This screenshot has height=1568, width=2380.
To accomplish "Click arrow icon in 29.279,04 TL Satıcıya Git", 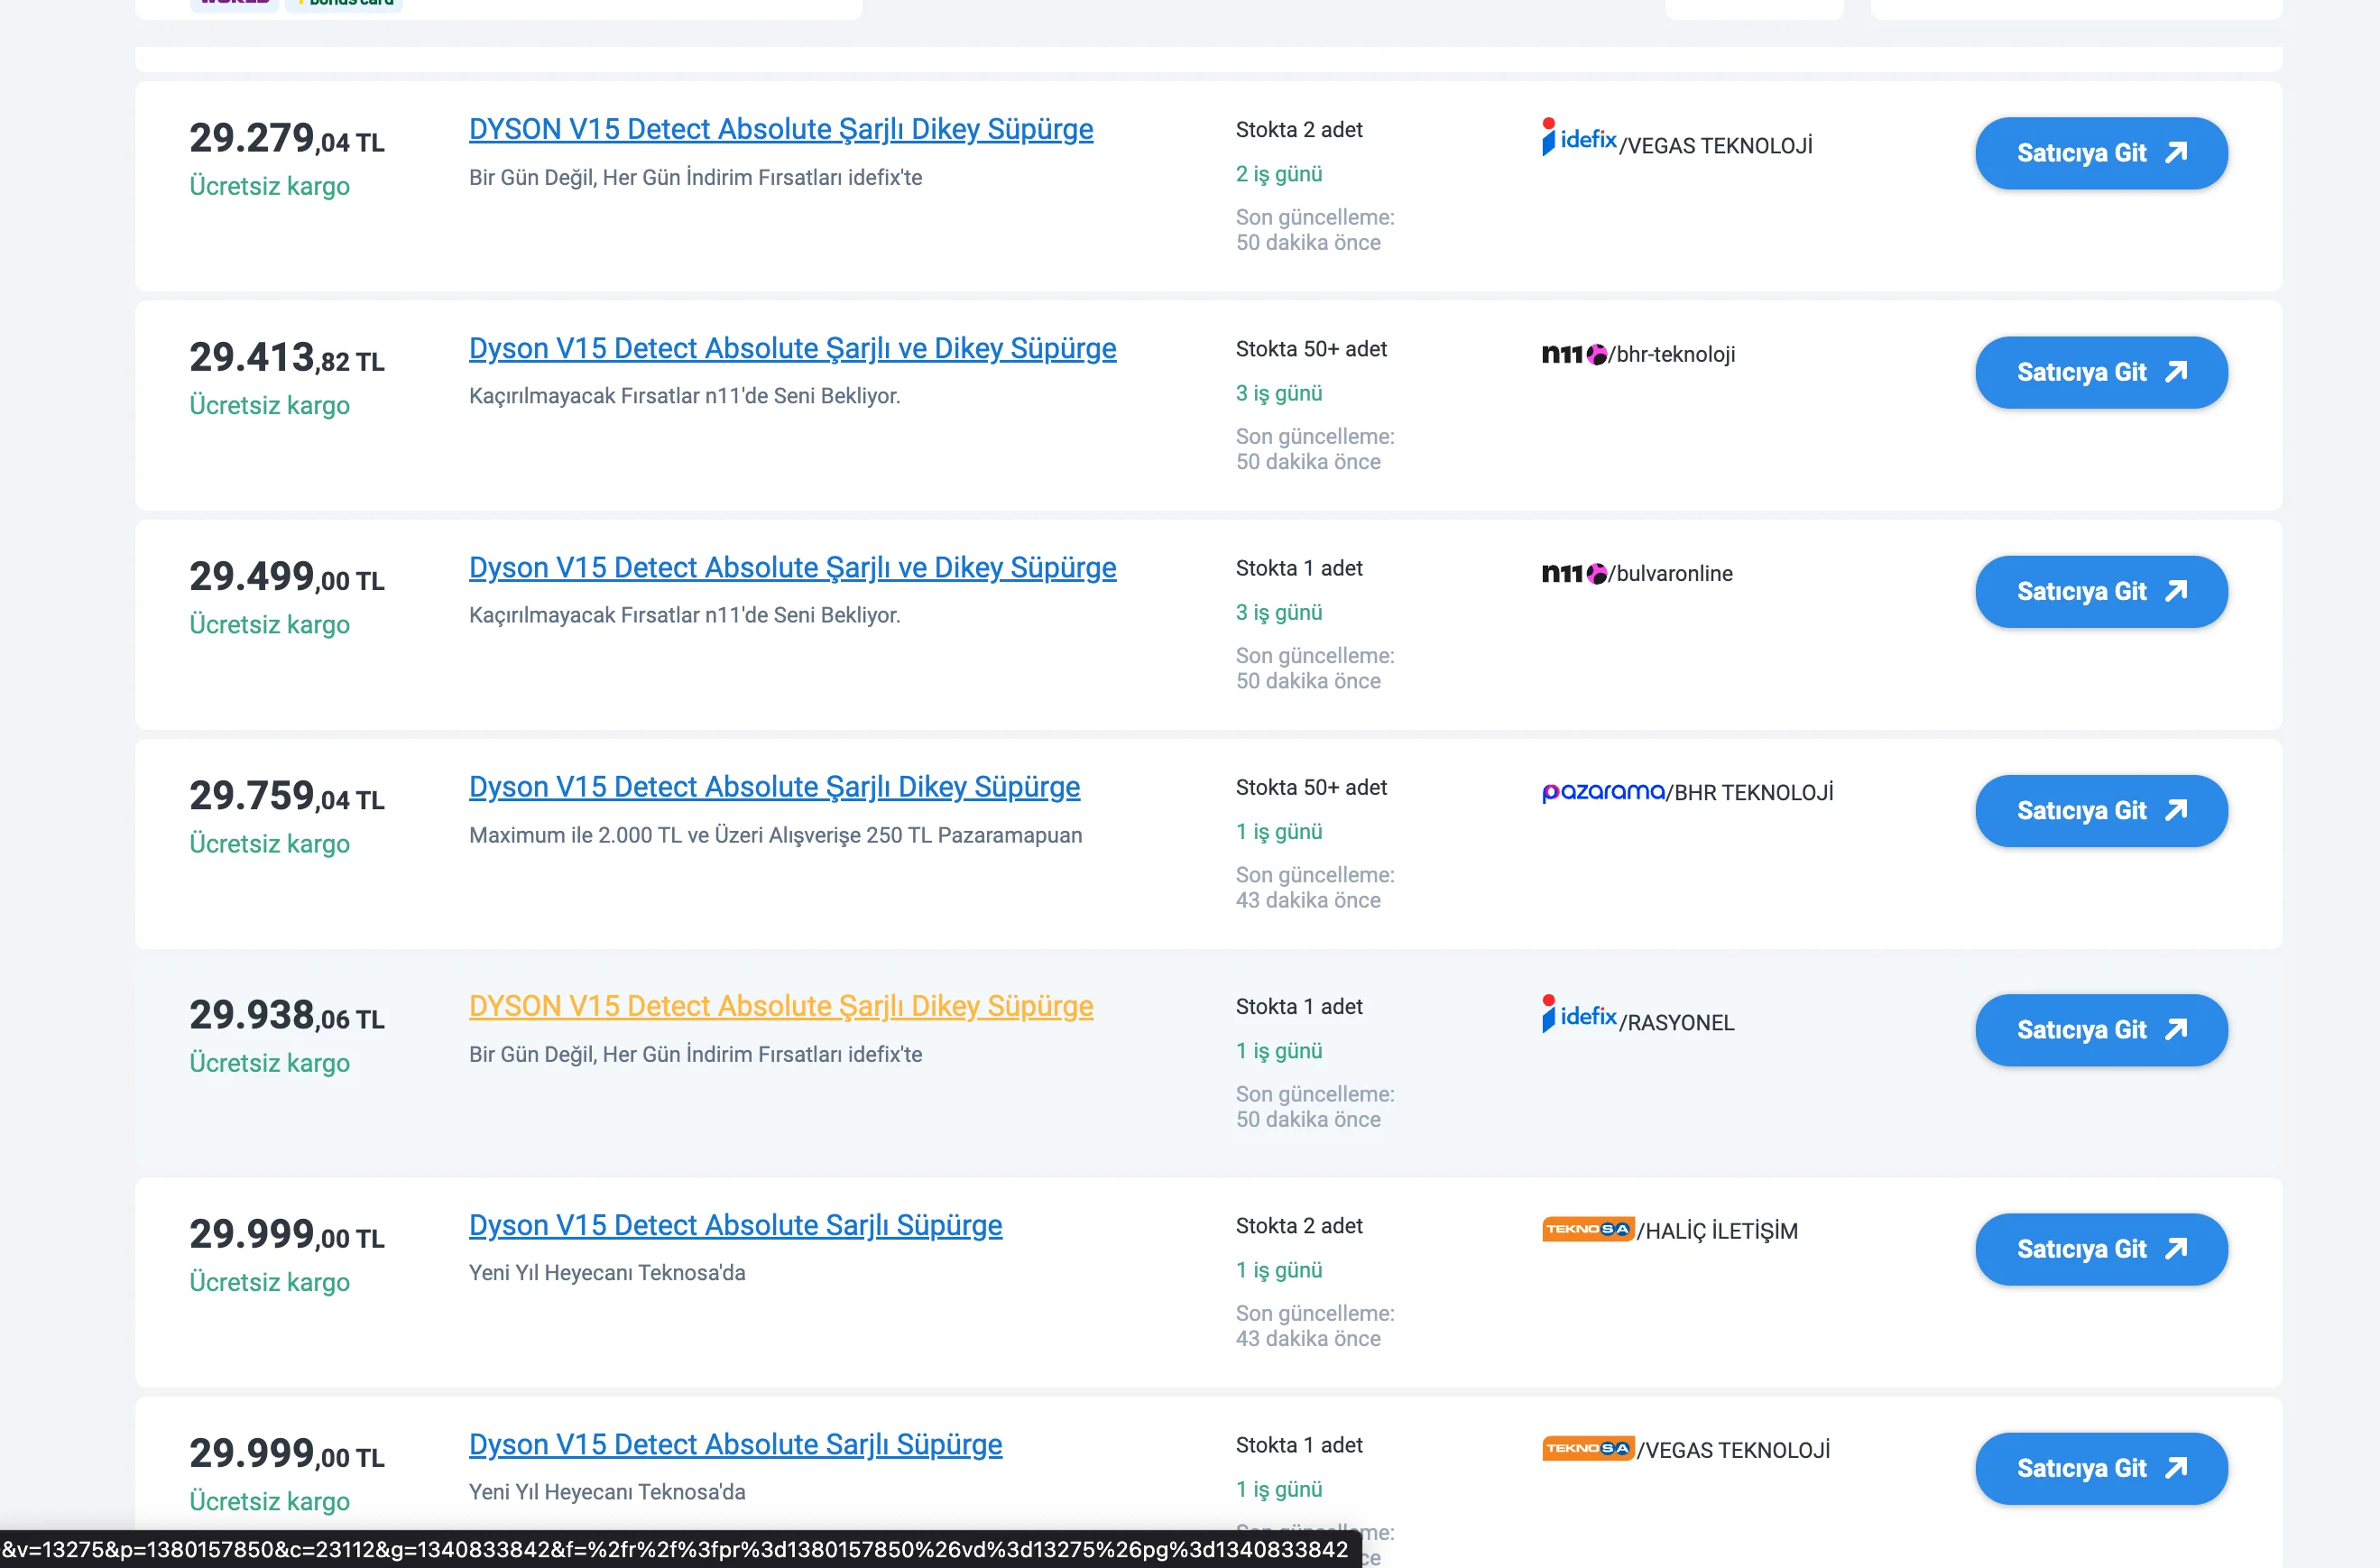I will coord(2176,153).
